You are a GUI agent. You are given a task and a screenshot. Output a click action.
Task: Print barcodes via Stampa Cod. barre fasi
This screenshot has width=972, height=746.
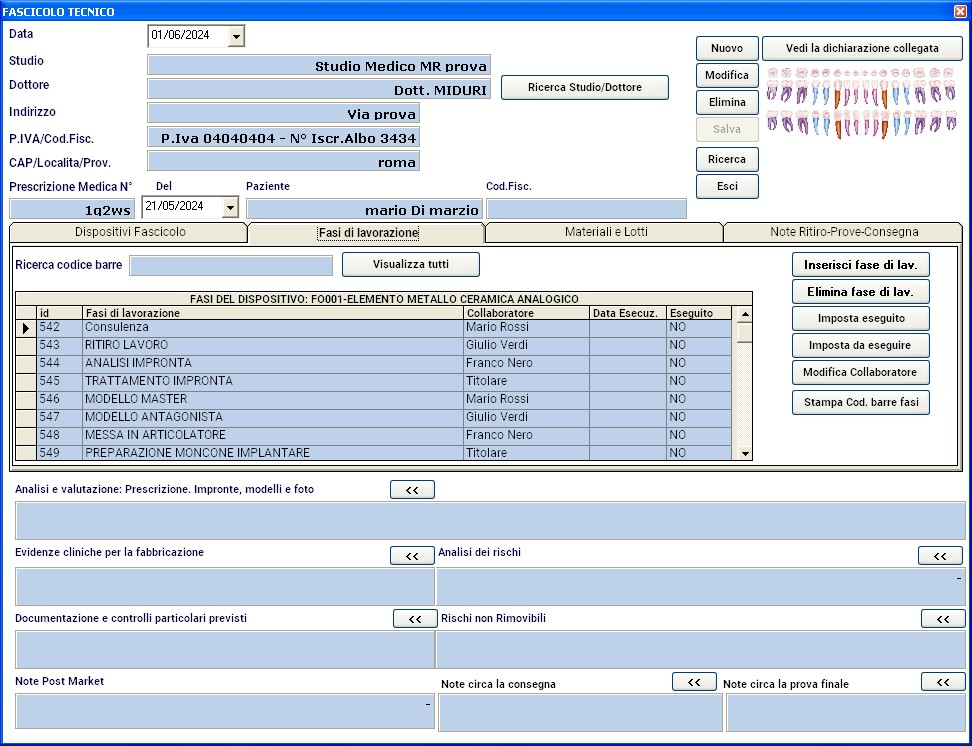pos(860,402)
